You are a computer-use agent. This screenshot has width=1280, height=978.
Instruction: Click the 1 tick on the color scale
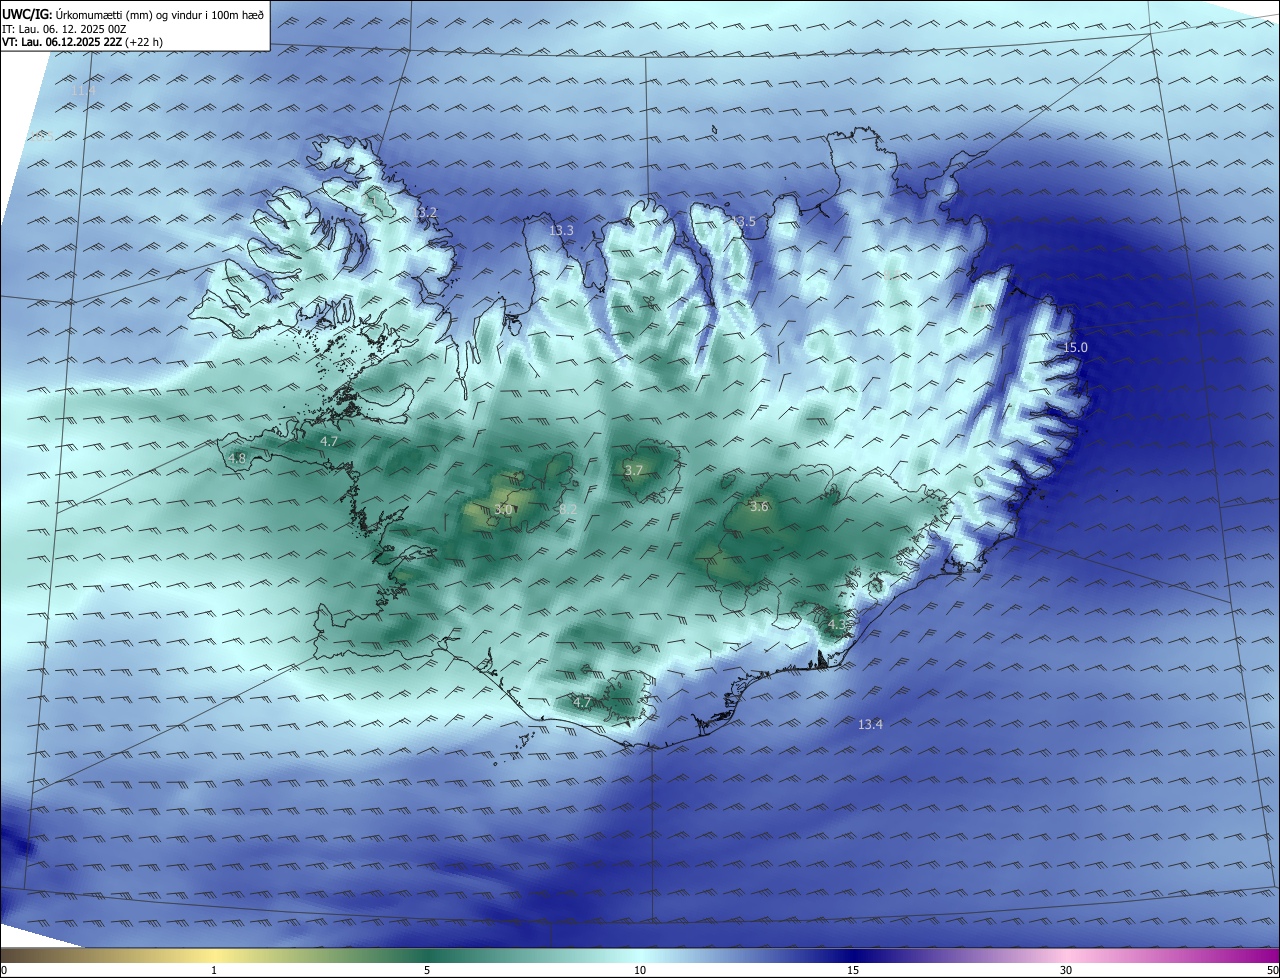point(214,970)
